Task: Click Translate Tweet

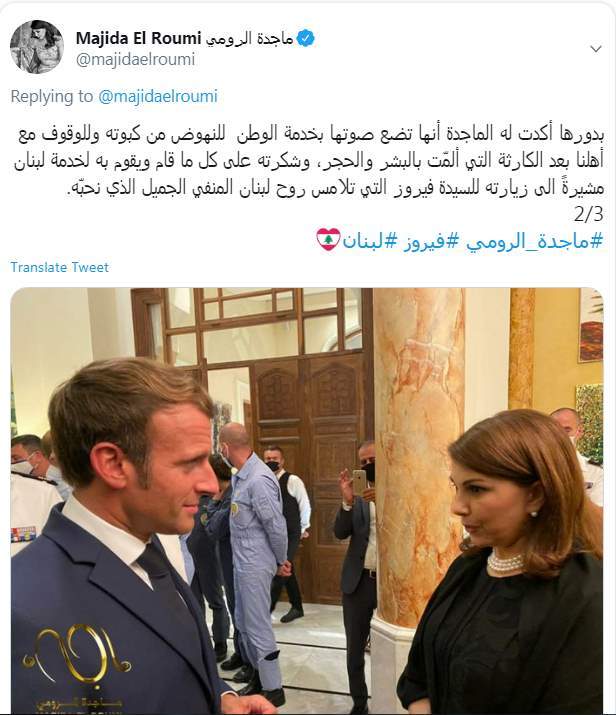Action: tap(60, 267)
